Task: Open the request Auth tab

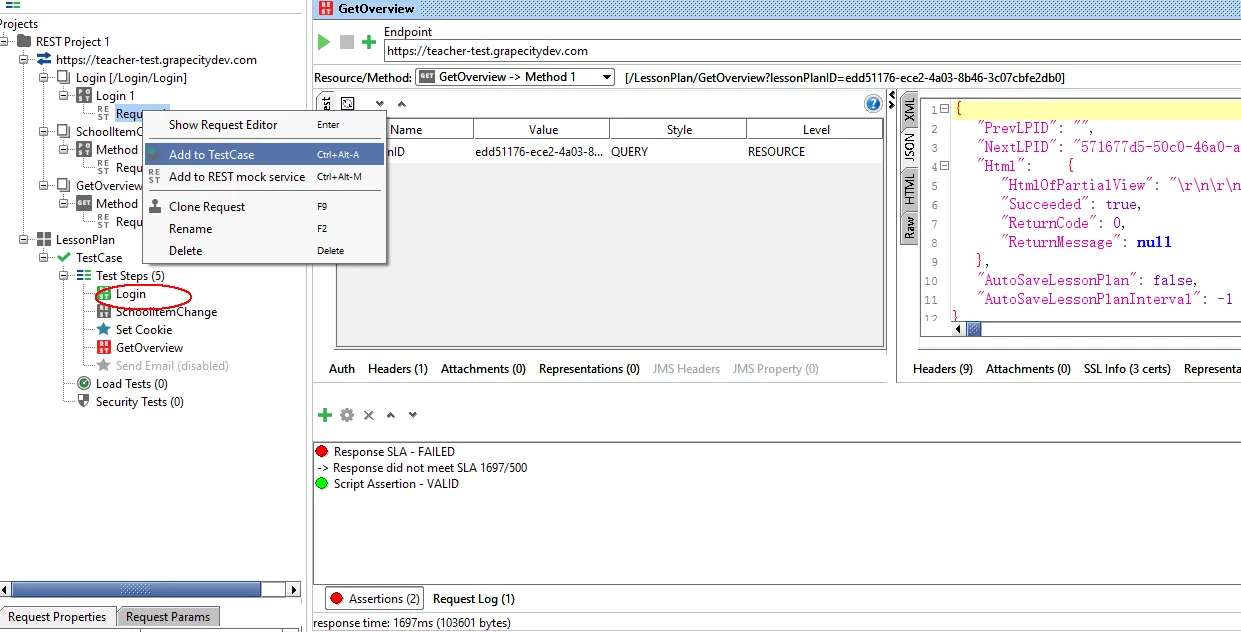Action: point(342,369)
